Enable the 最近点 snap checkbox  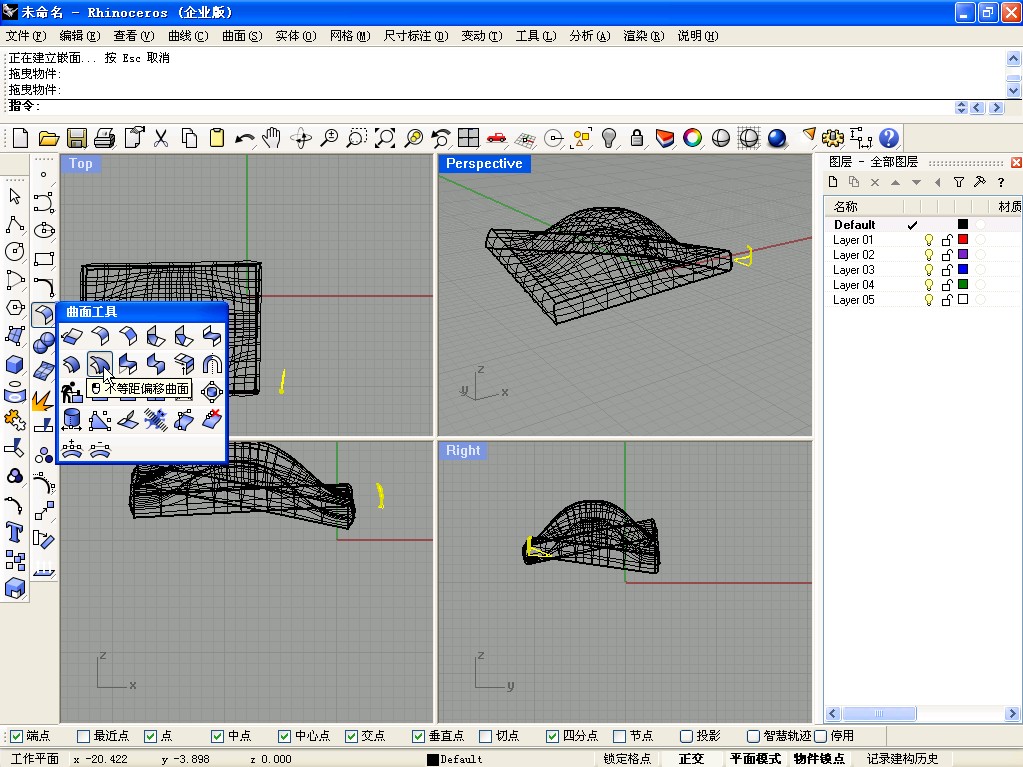point(83,736)
